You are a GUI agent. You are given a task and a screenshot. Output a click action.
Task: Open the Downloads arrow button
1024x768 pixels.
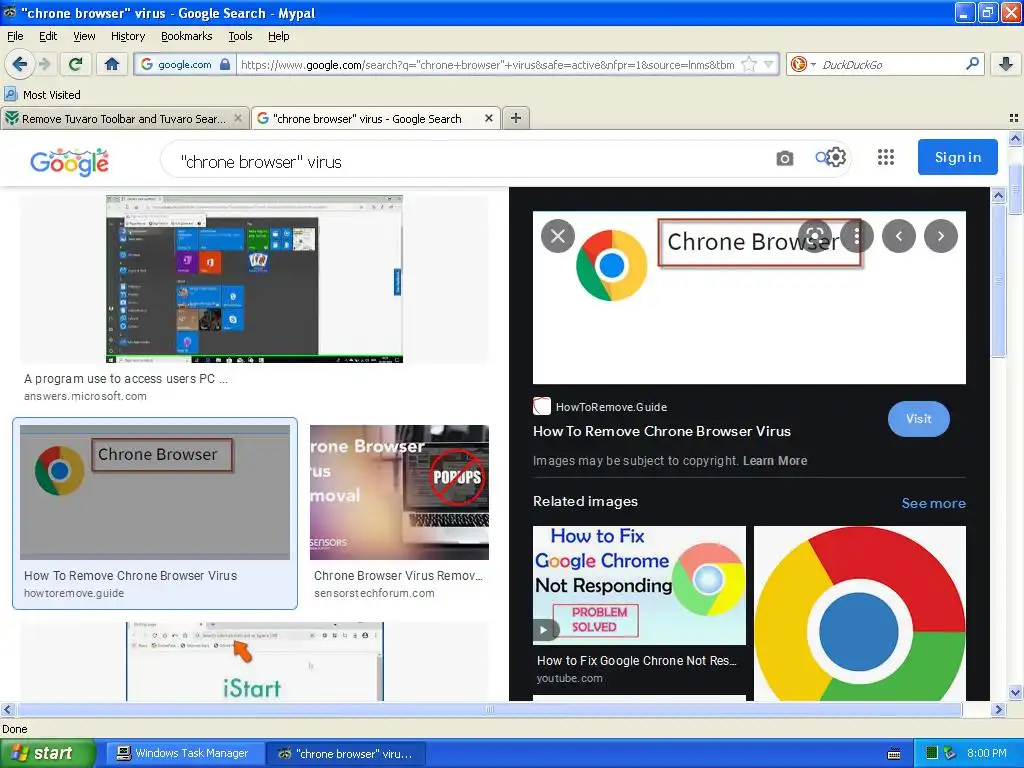[1006, 64]
